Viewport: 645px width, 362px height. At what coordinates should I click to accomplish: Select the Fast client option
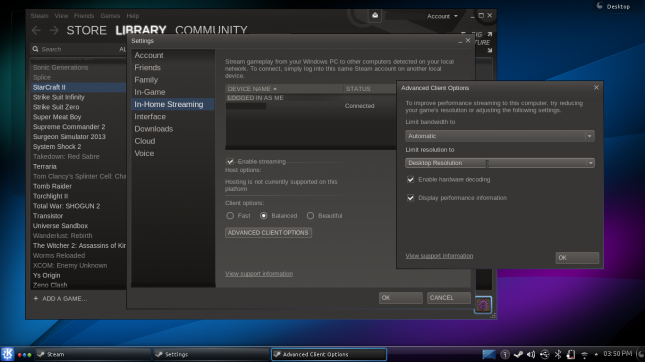click(x=230, y=216)
